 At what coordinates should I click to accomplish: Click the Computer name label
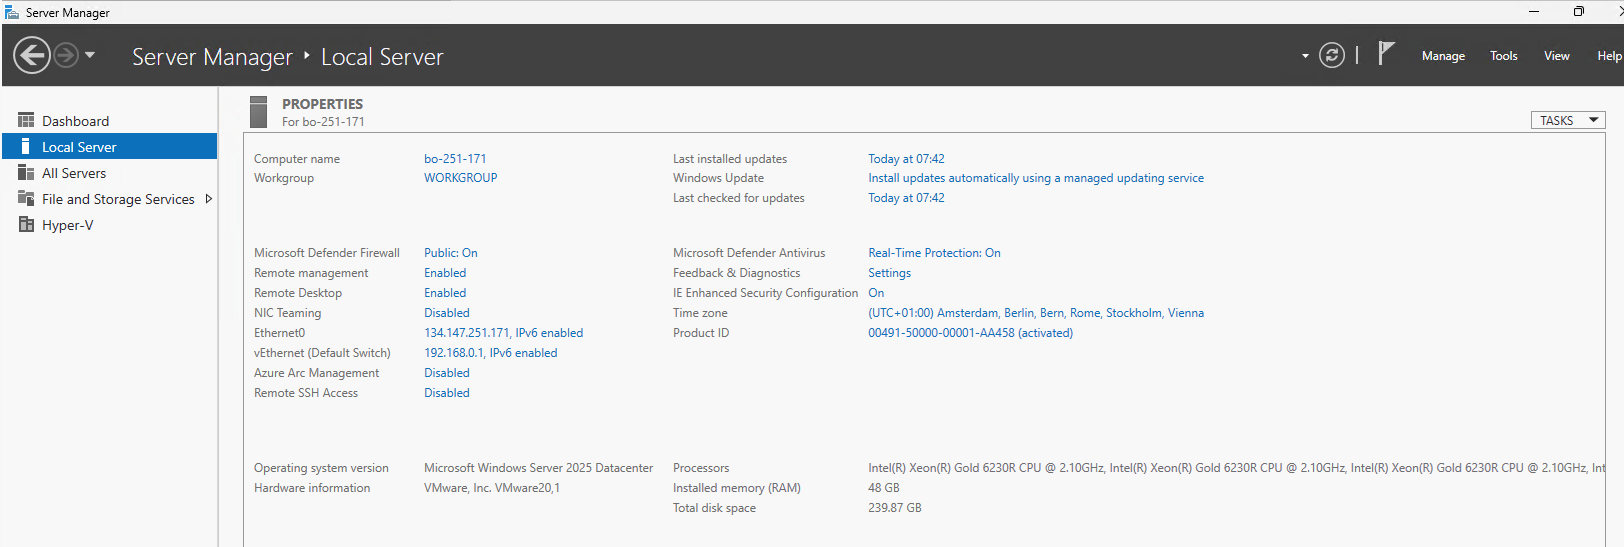click(x=297, y=159)
